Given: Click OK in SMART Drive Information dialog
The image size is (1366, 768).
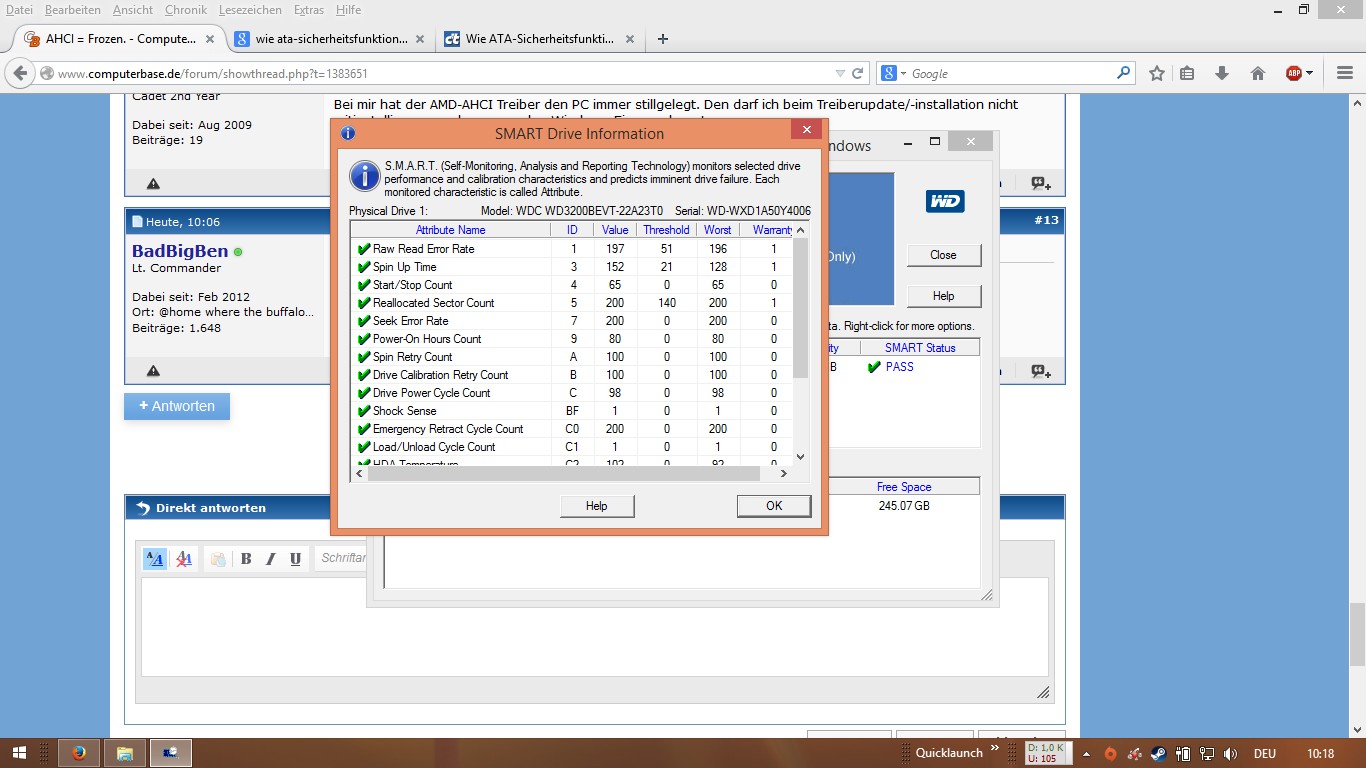Looking at the screenshot, I should tap(774, 506).
